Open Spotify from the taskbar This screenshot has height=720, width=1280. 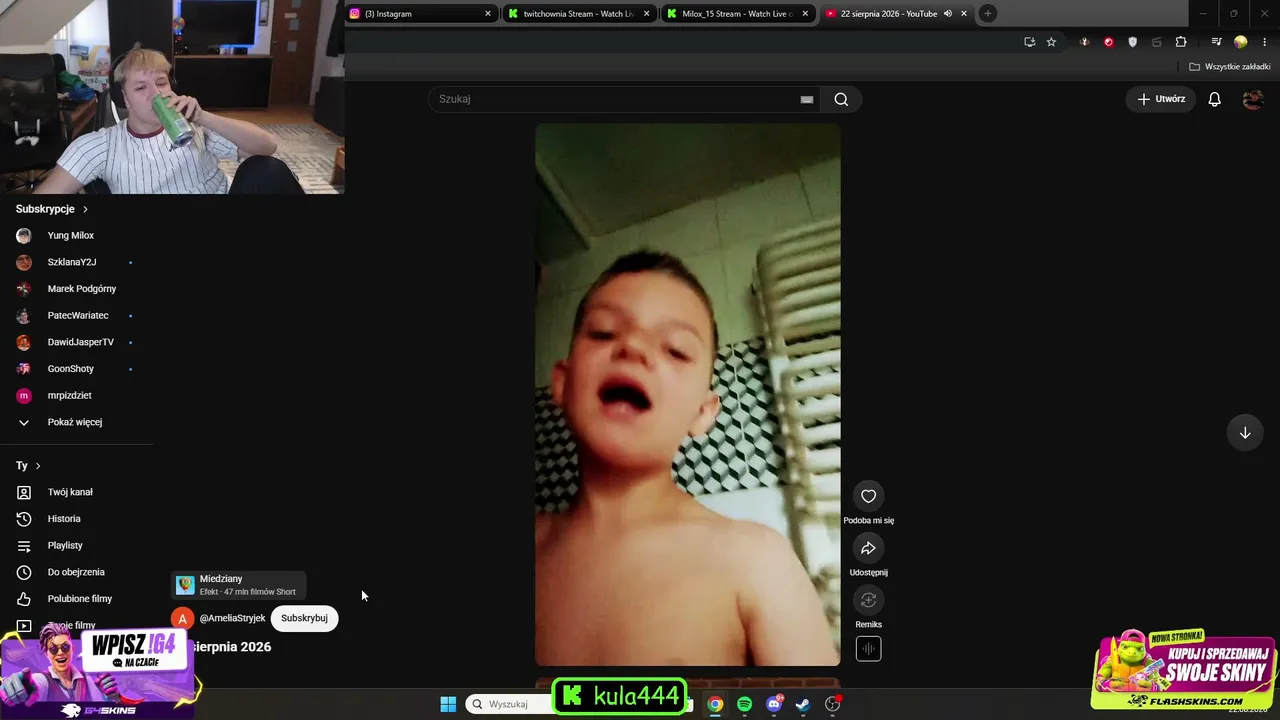tap(744, 704)
